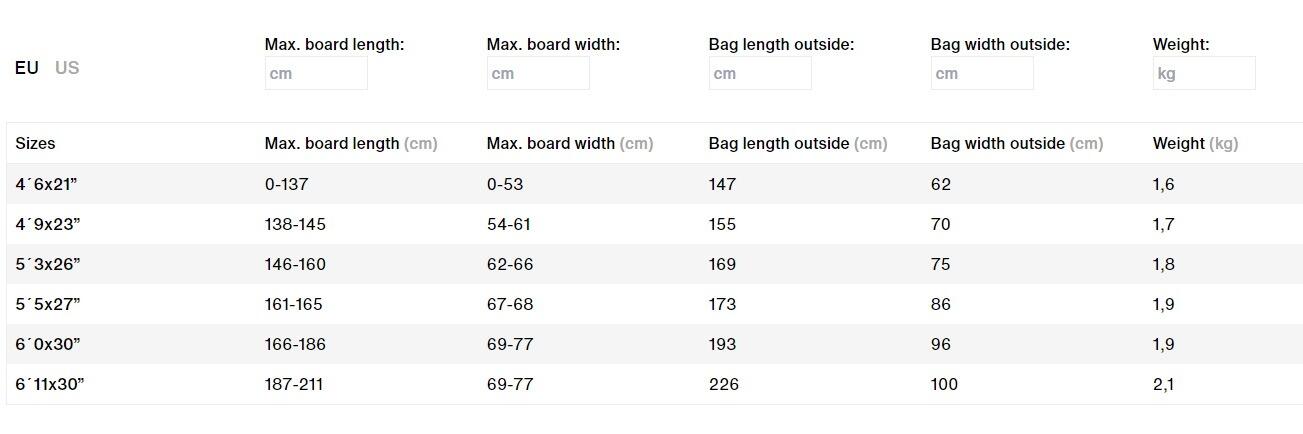
Task: Pick the 5´5x27” size row
Action: pyautogui.click(x=654, y=304)
